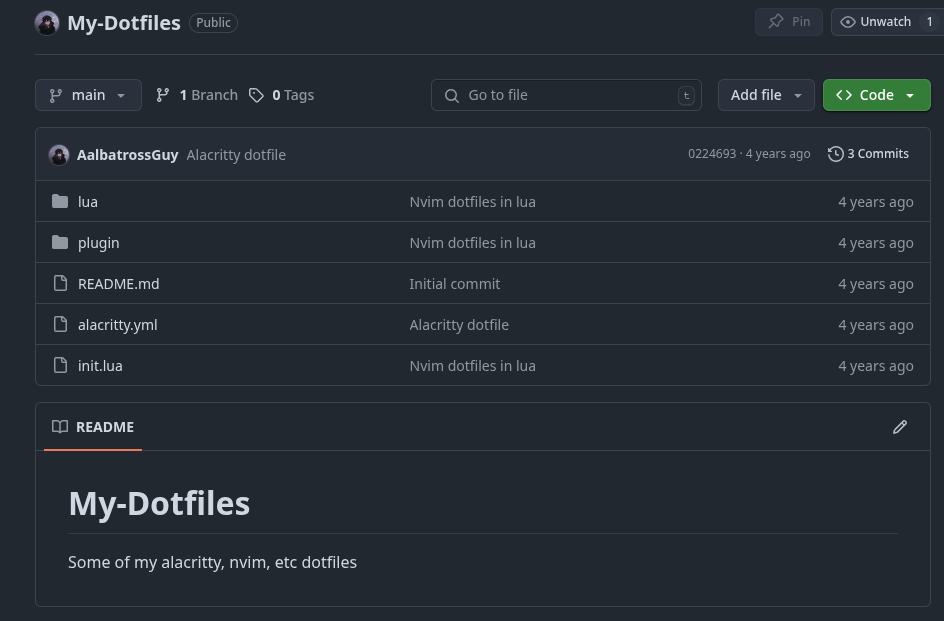Screen dimensions: 944x621
Task: Click the branch icon next to 1 Branch
Action: point(162,95)
